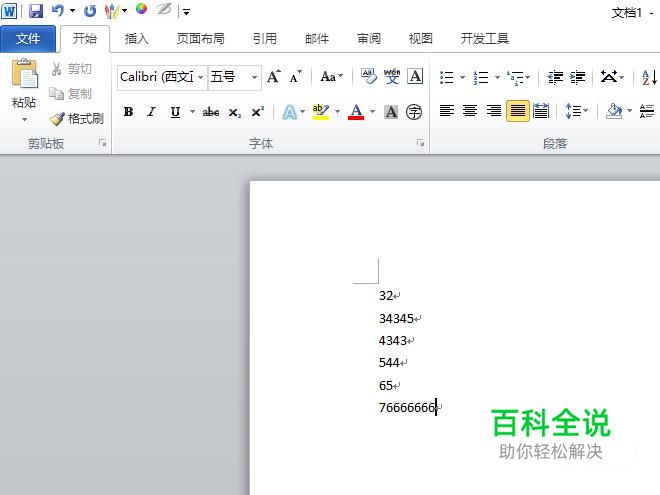Open the Font (字体) dialog launcher
This screenshot has height=495, width=660.
pyautogui.click(x=420, y=143)
